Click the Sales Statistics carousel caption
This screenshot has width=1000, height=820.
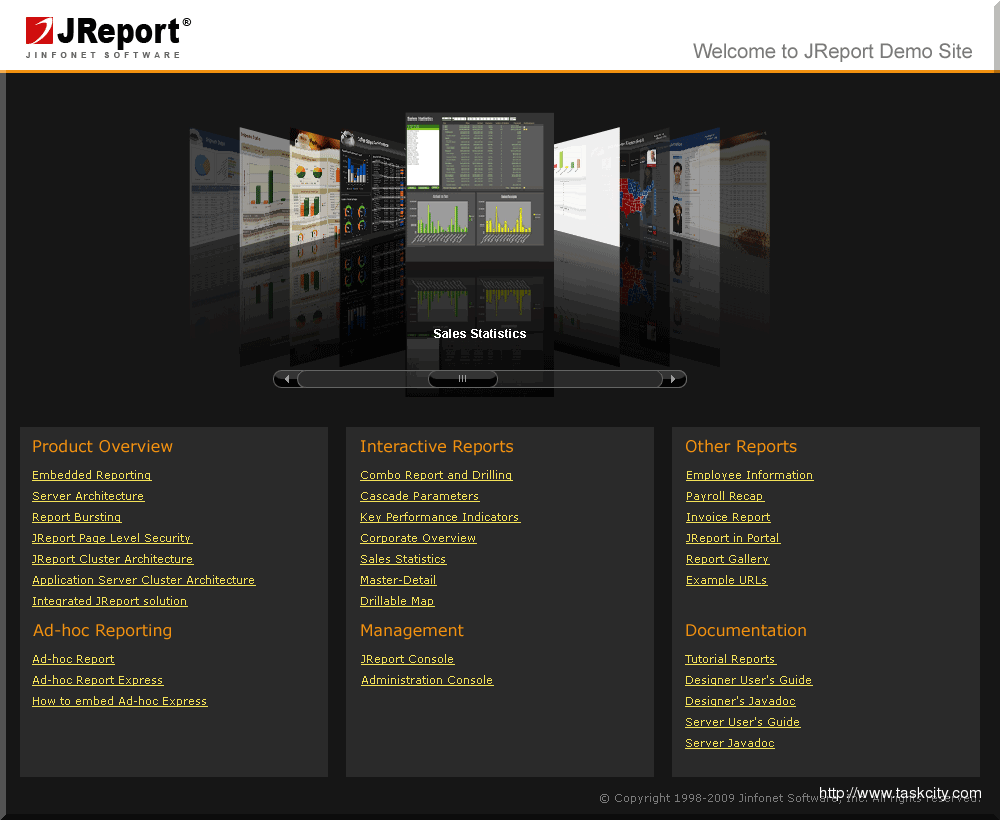pos(480,333)
